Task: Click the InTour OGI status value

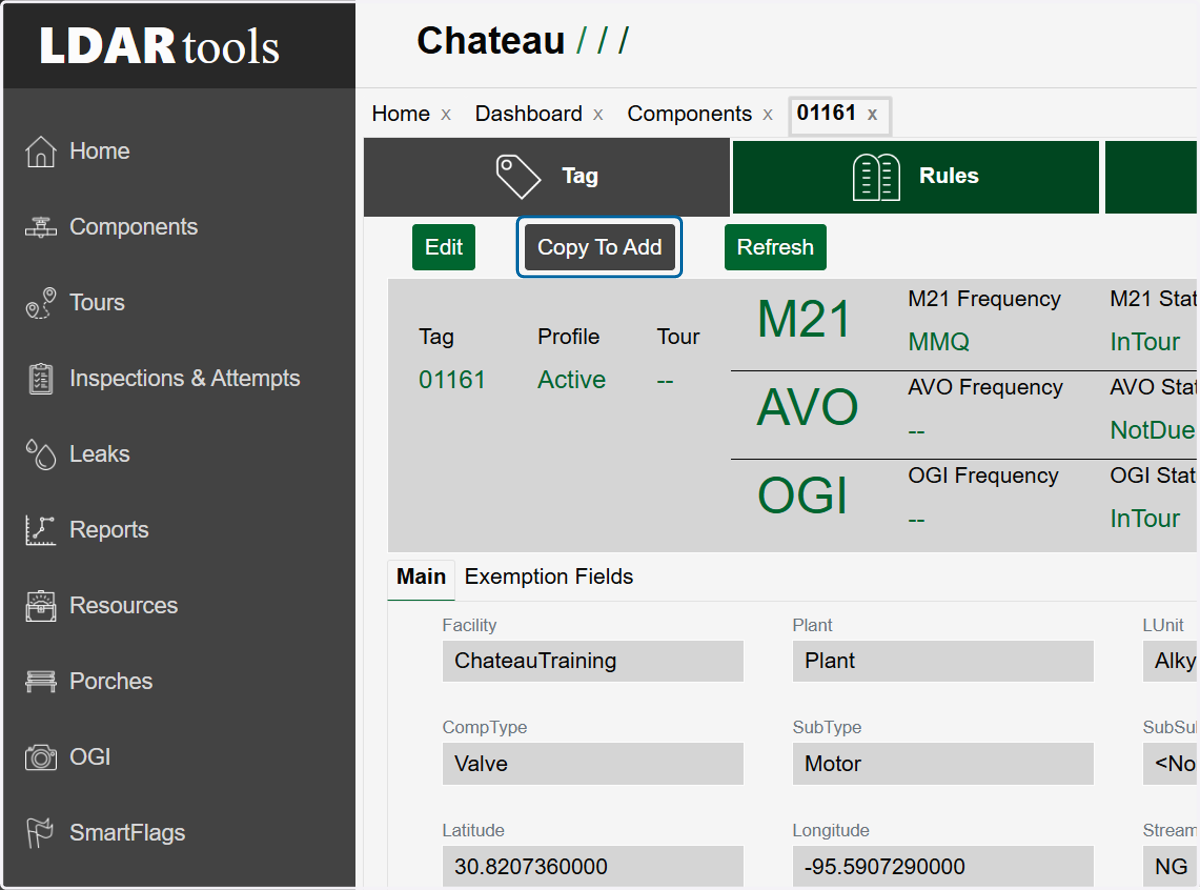Action: click(1146, 518)
